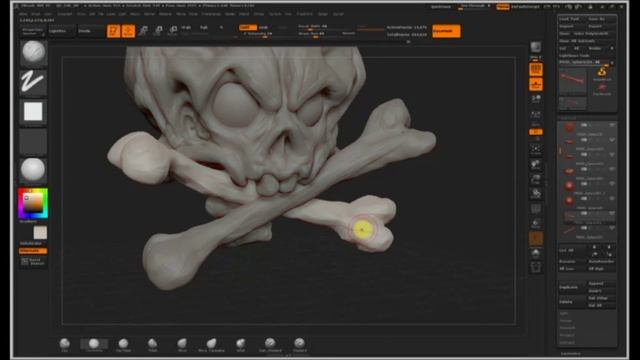The image size is (640, 360).
Task: Select the sixth brush in bottom shelf
Action: click(x=211, y=344)
